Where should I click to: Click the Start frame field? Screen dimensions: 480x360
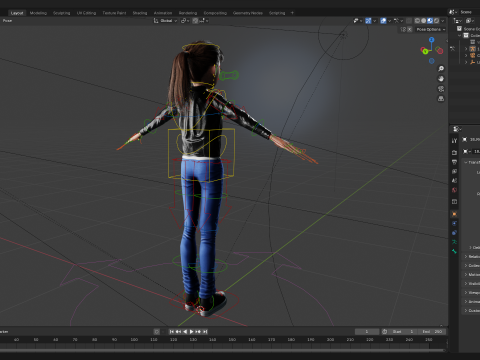click(403, 332)
